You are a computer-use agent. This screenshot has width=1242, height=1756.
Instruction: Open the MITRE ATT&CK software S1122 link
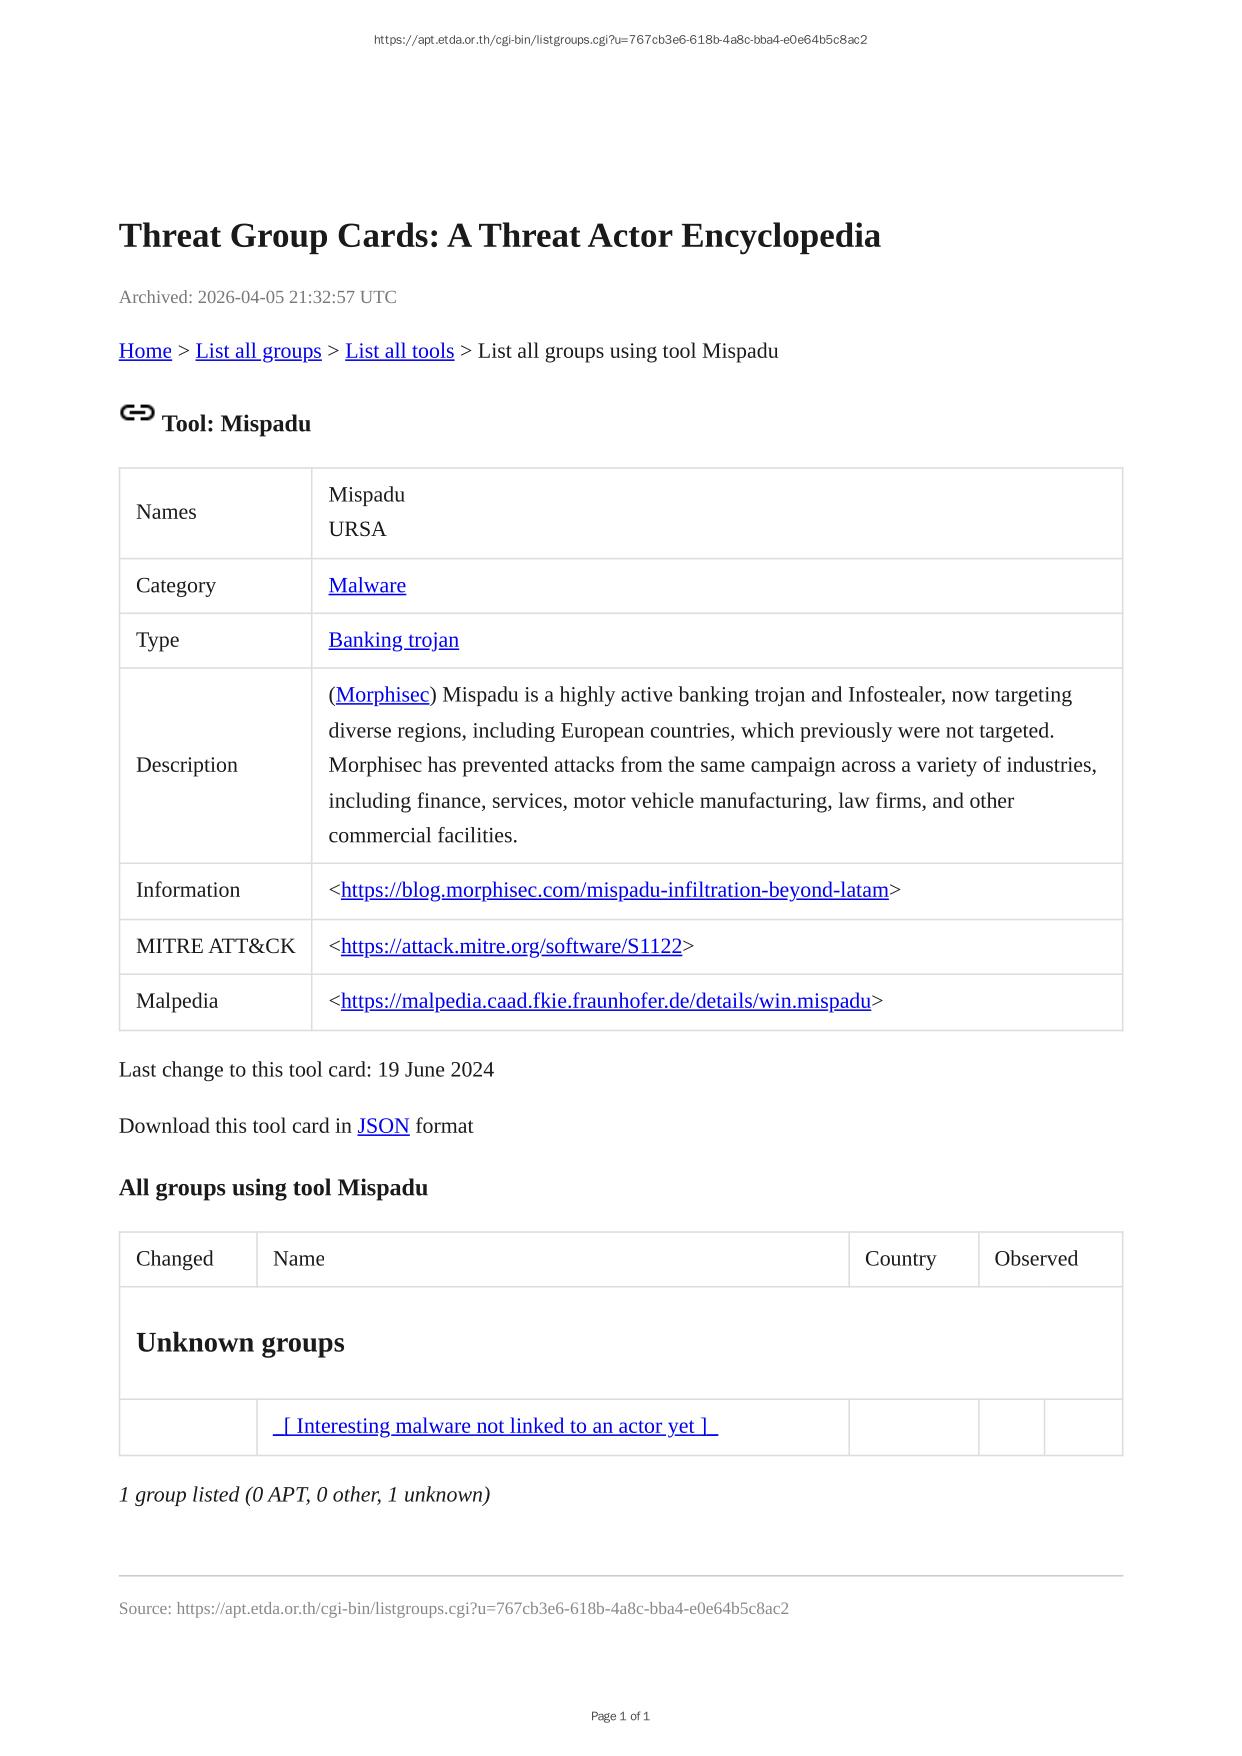[x=511, y=946]
